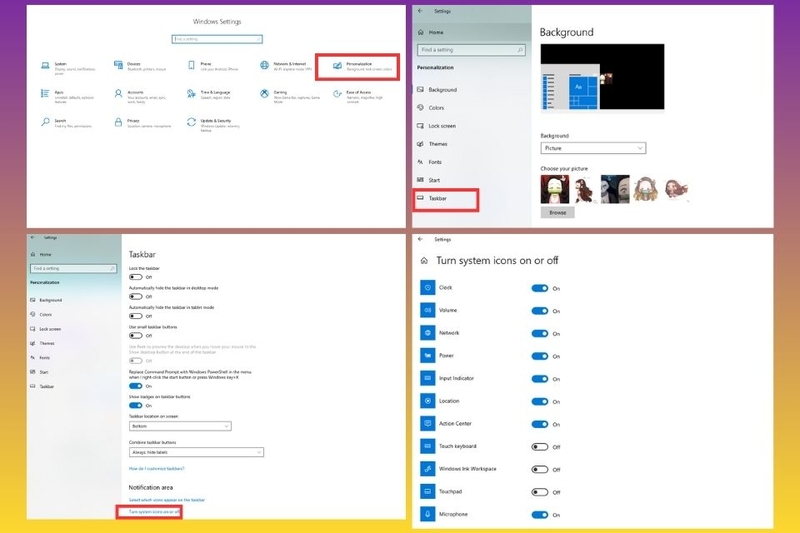Screen dimensions: 800x533
Task: Open Search magnifier category icon
Action: 45,122
